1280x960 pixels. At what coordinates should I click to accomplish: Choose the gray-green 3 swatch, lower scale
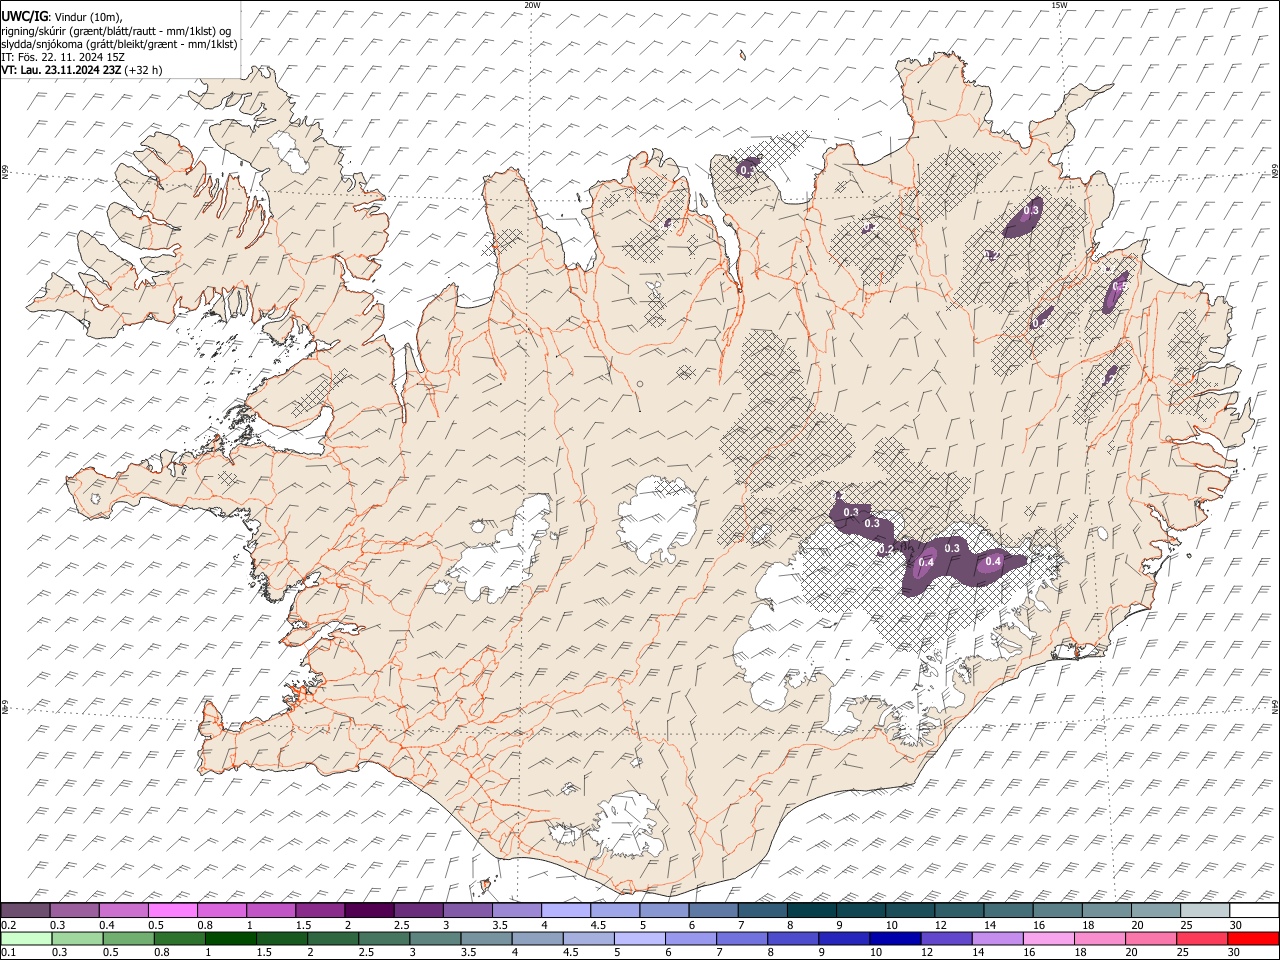pyautogui.click(x=435, y=938)
